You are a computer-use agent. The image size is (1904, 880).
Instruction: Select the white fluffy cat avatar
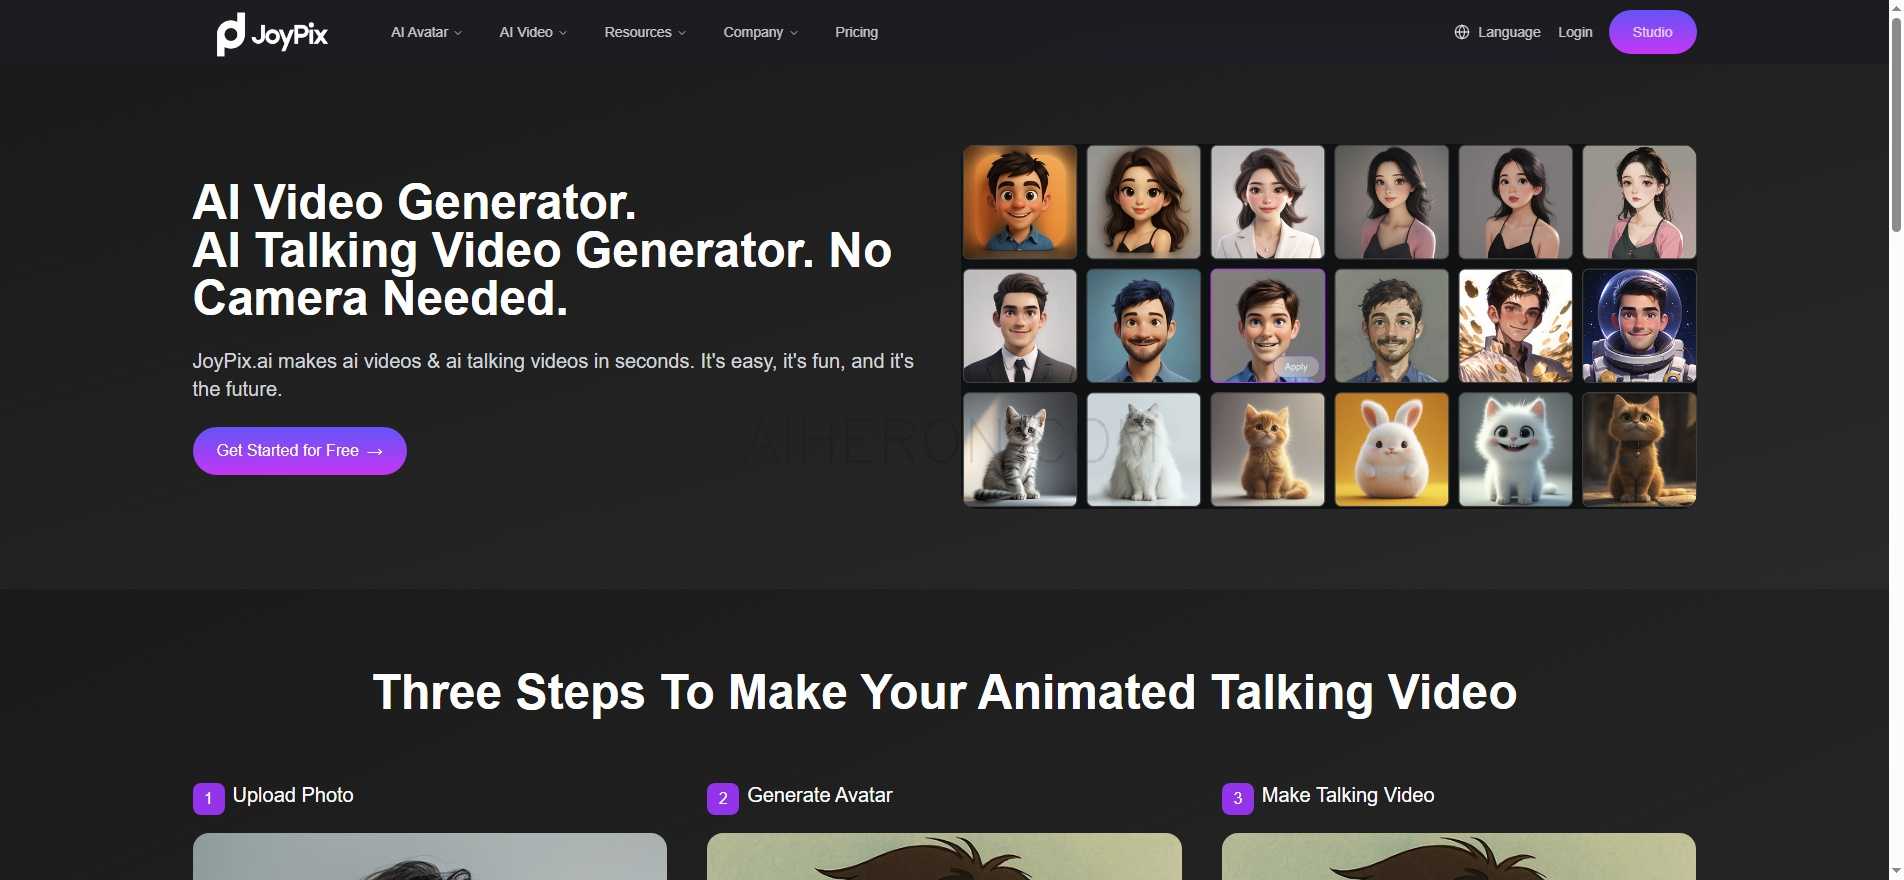[x=1144, y=449]
